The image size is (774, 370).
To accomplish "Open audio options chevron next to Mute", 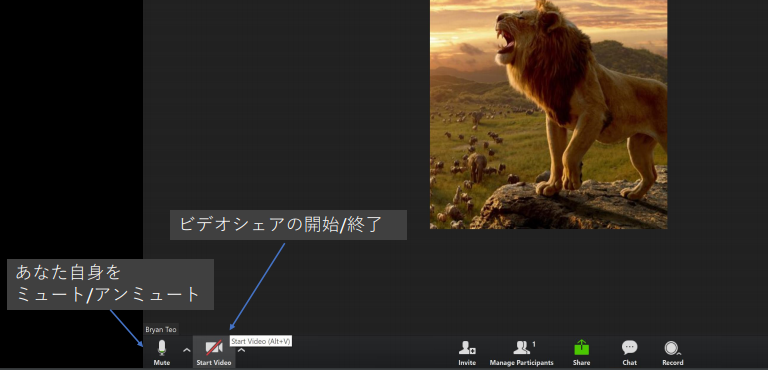I will click(186, 350).
